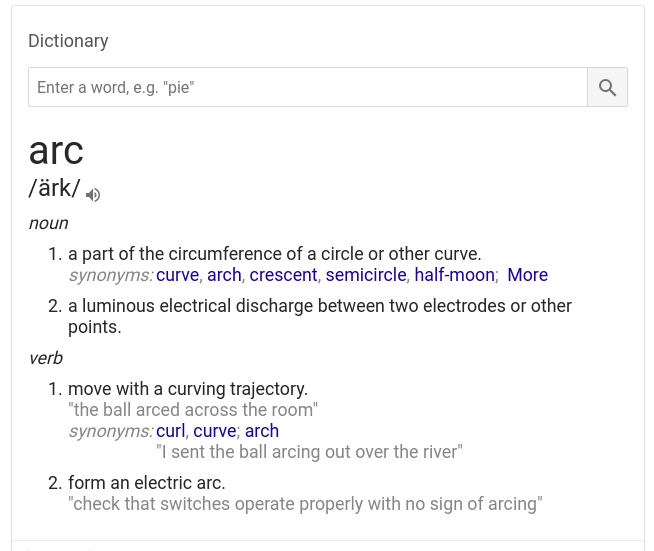Open the noun synonym 'curve'
Viewport: 654px width, 551px height.
178,275
